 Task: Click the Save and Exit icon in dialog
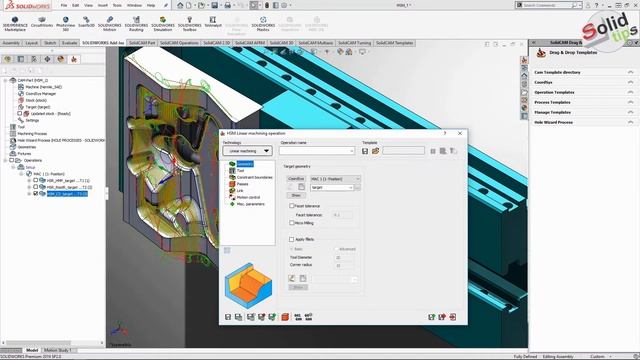pyautogui.click(x=432, y=317)
